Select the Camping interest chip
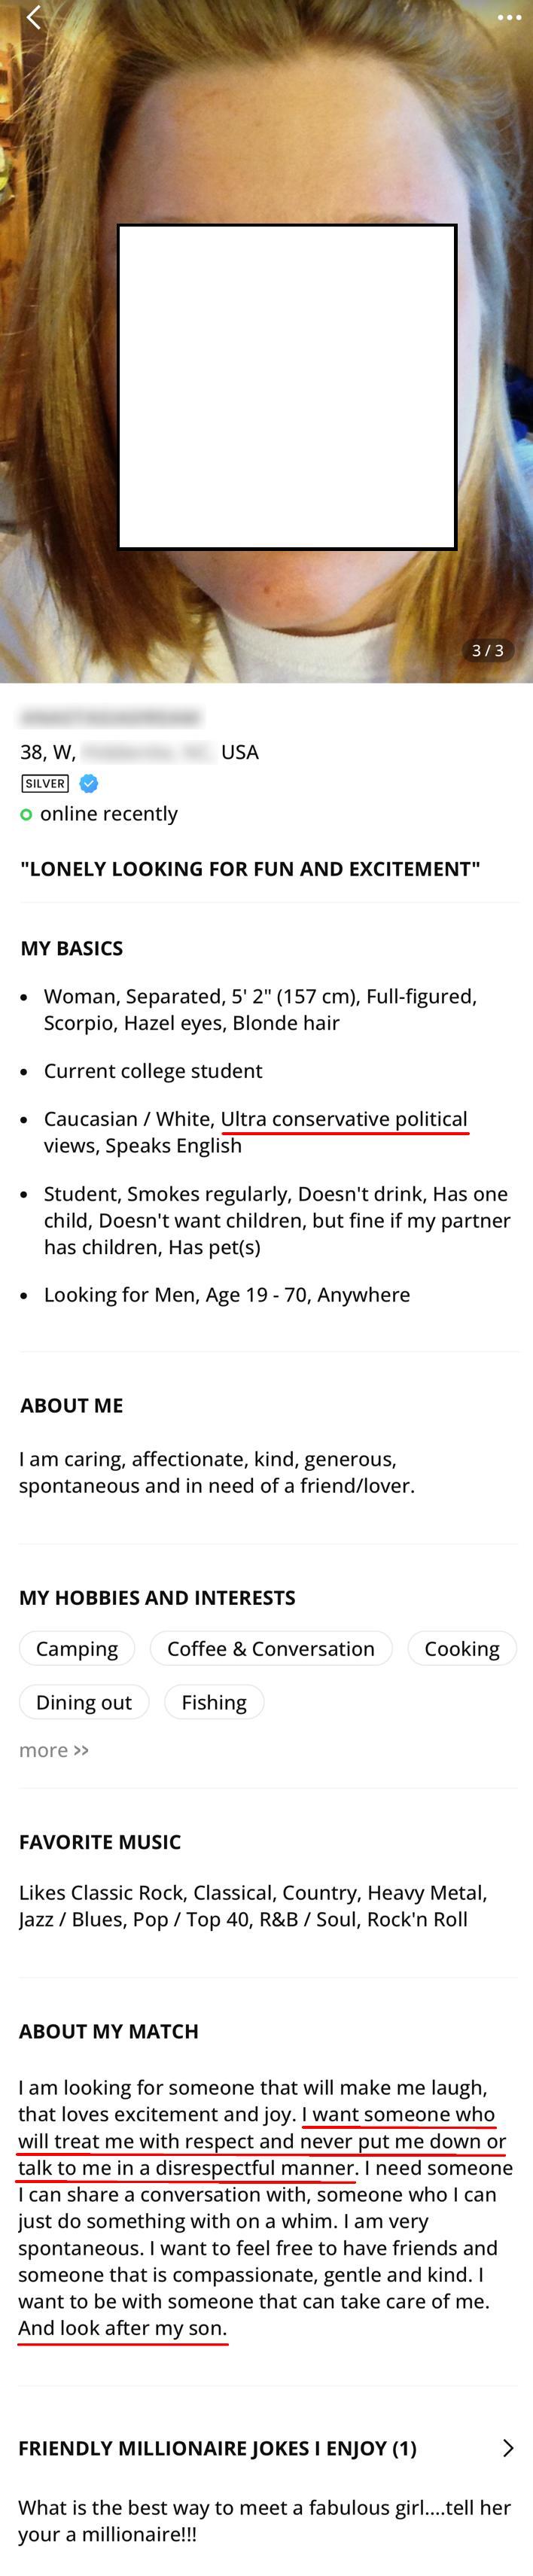Viewport: 533px width, 2576px height. 77,1648
